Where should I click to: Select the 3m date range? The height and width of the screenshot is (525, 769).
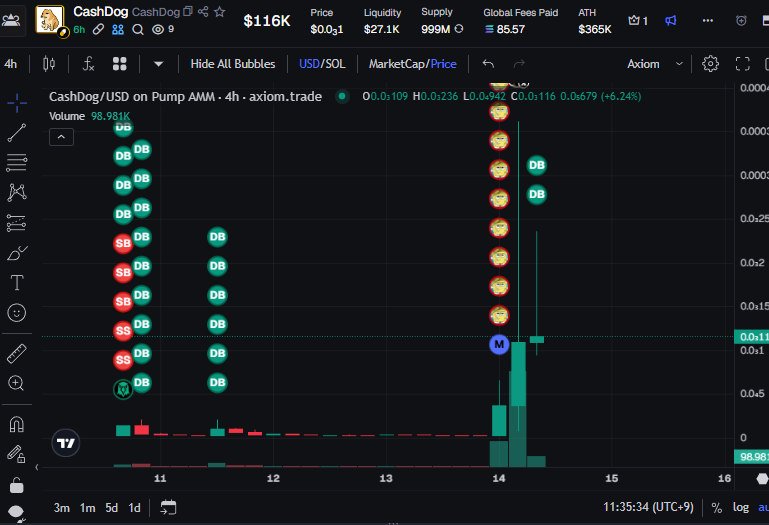coord(61,508)
